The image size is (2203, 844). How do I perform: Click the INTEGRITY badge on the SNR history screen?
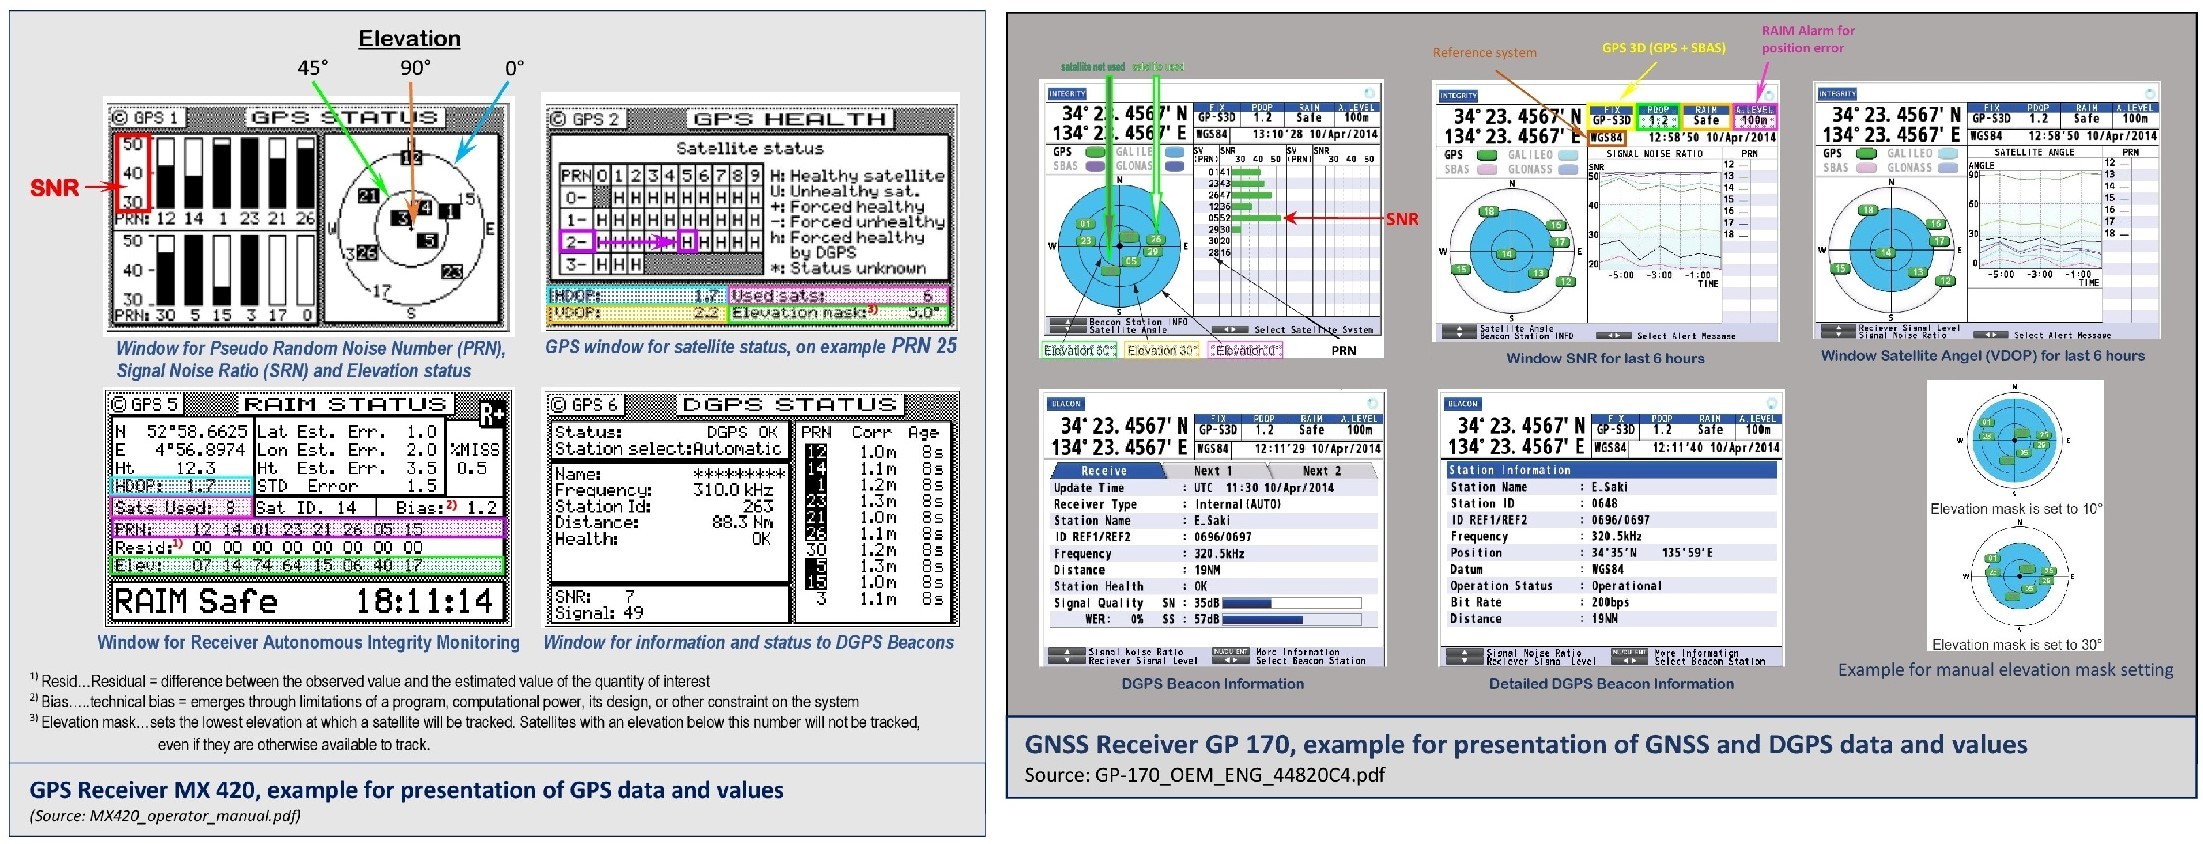coord(1458,96)
